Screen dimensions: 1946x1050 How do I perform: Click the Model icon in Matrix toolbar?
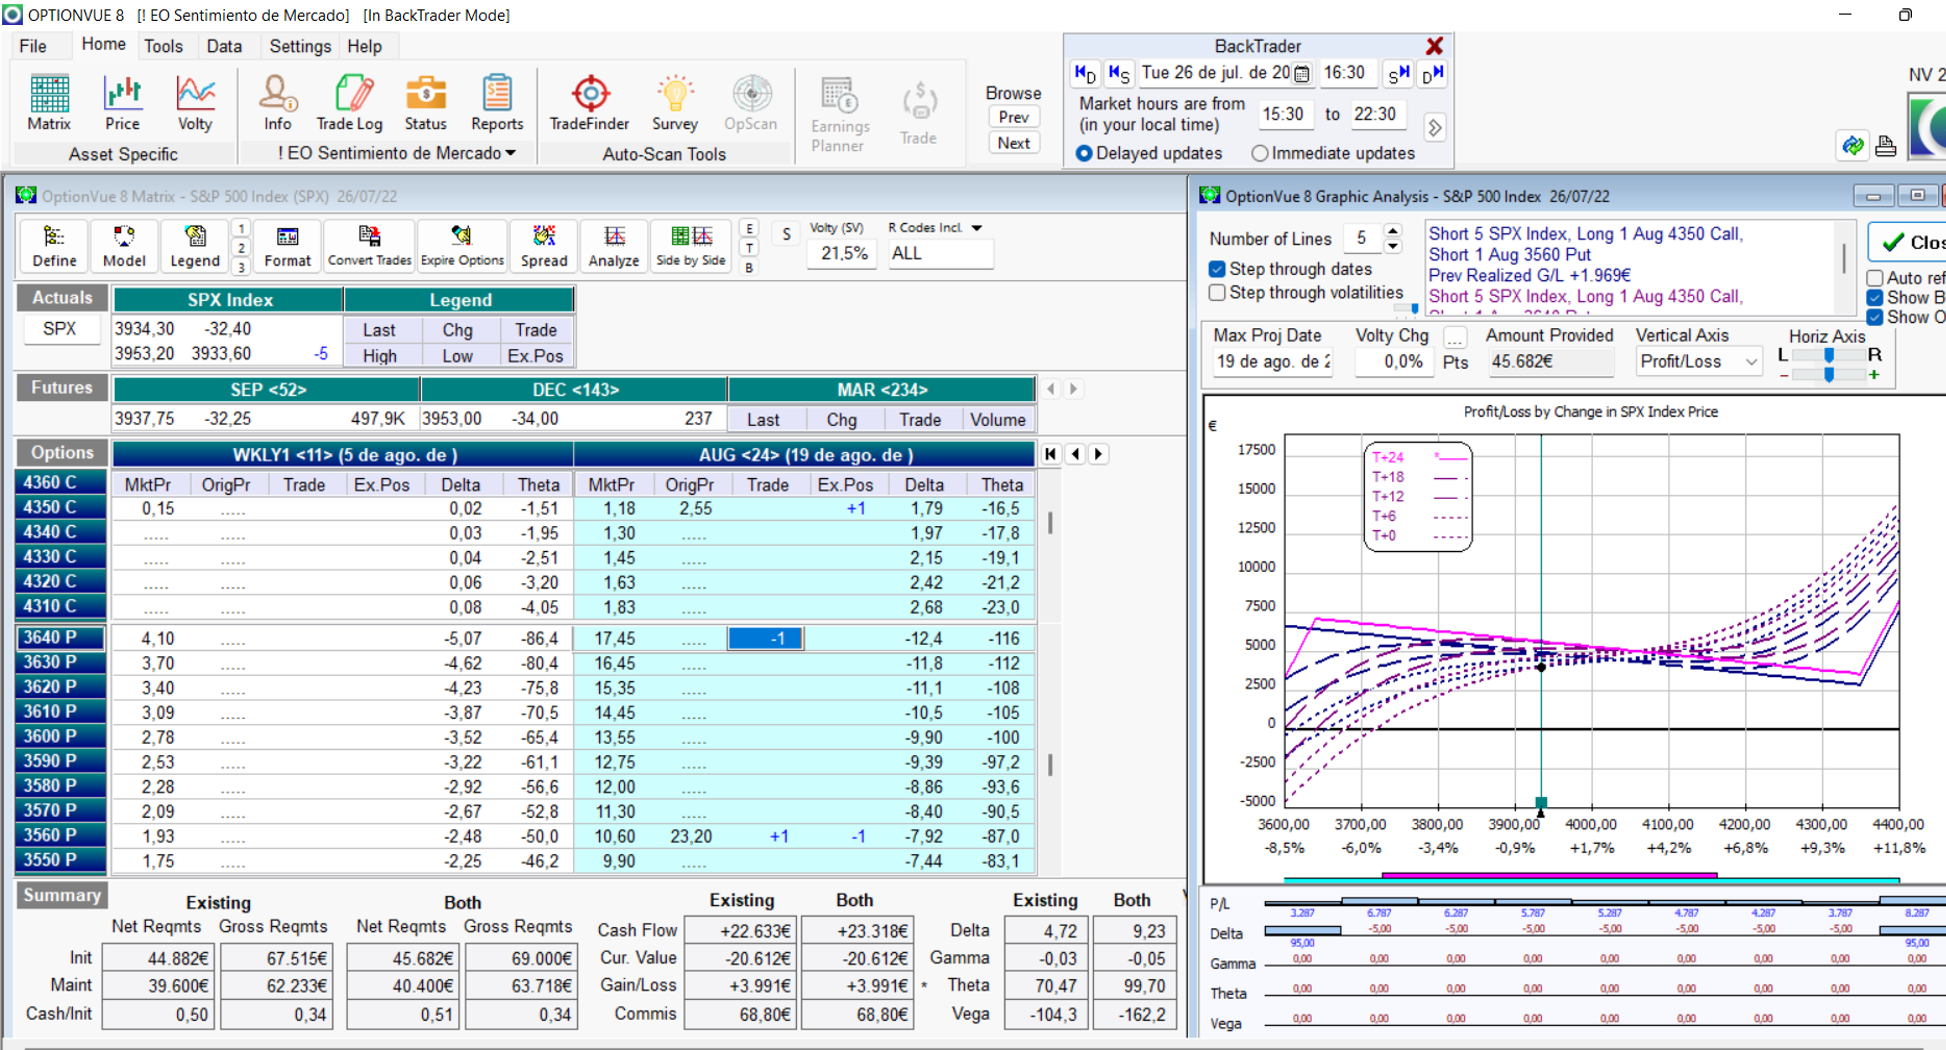(x=124, y=246)
